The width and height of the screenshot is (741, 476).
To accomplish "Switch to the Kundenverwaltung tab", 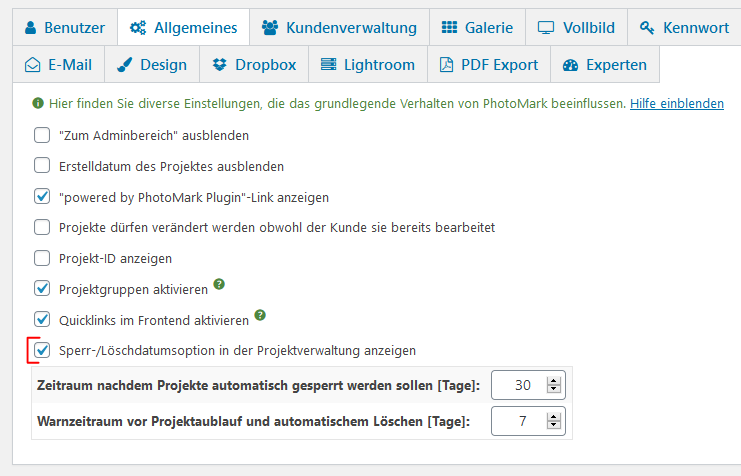I will click(339, 27).
